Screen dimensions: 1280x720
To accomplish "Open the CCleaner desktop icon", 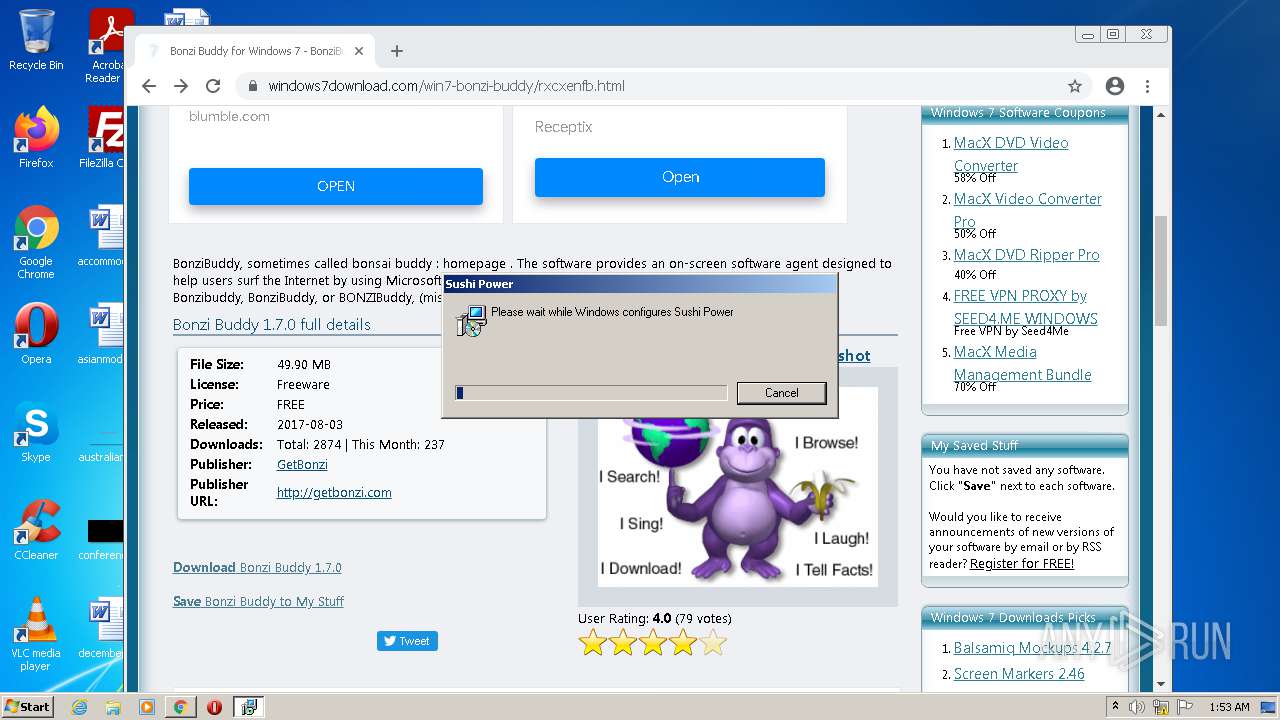I will 36,530.
